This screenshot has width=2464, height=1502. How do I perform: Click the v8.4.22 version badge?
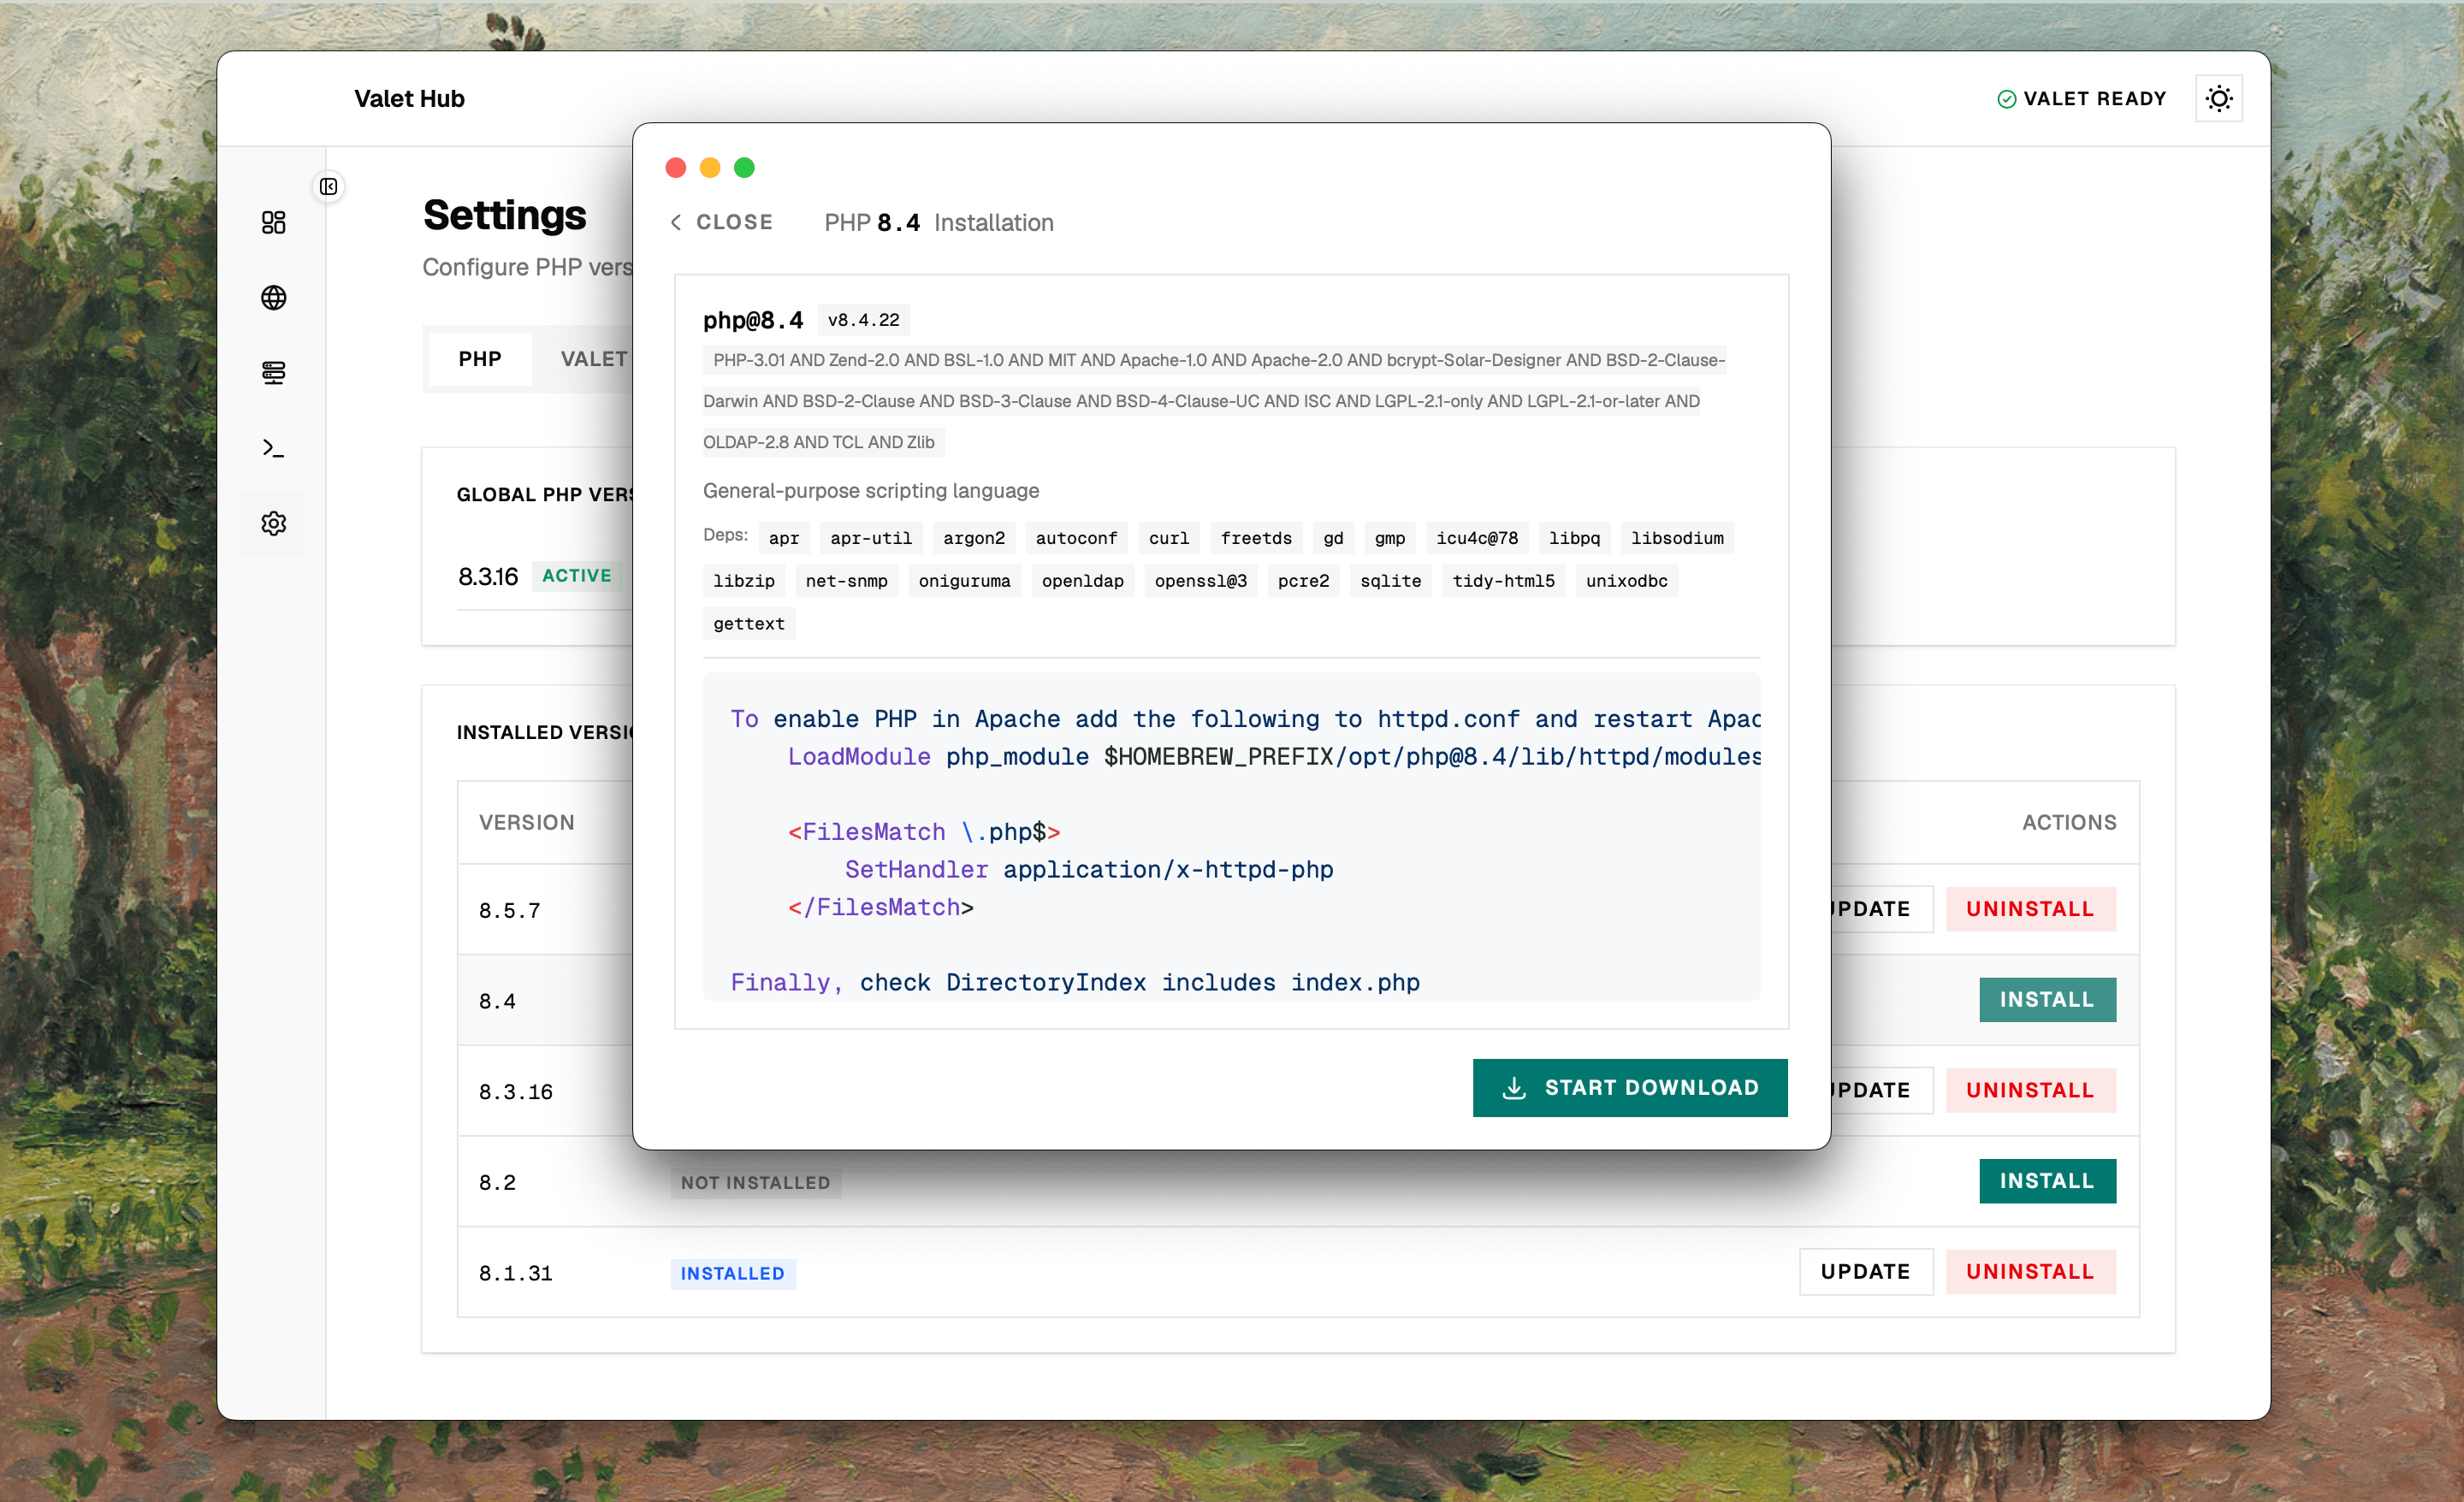point(863,320)
